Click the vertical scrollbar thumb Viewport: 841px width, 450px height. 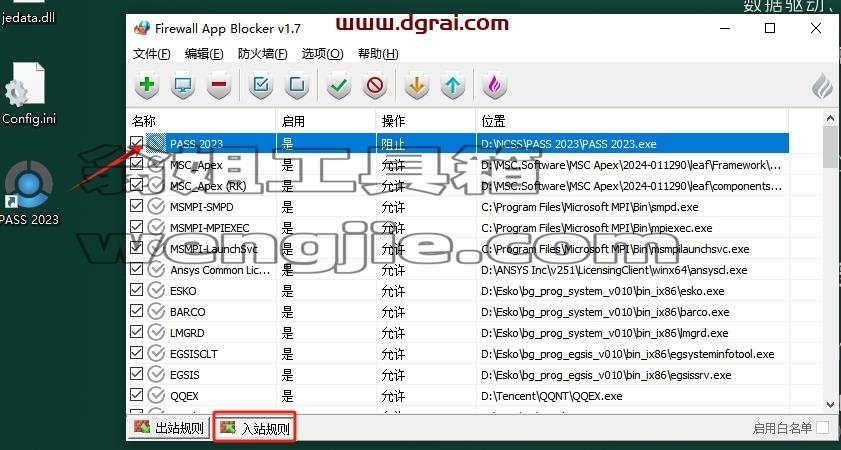(x=830, y=147)
